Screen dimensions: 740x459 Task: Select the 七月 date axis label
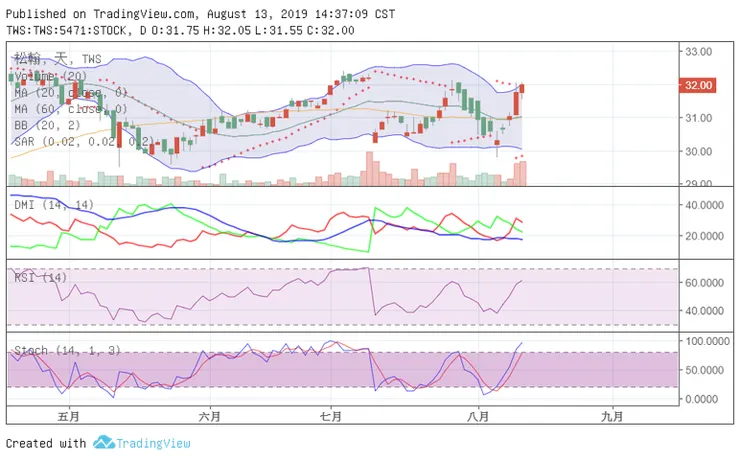click(x=331, y=417)
